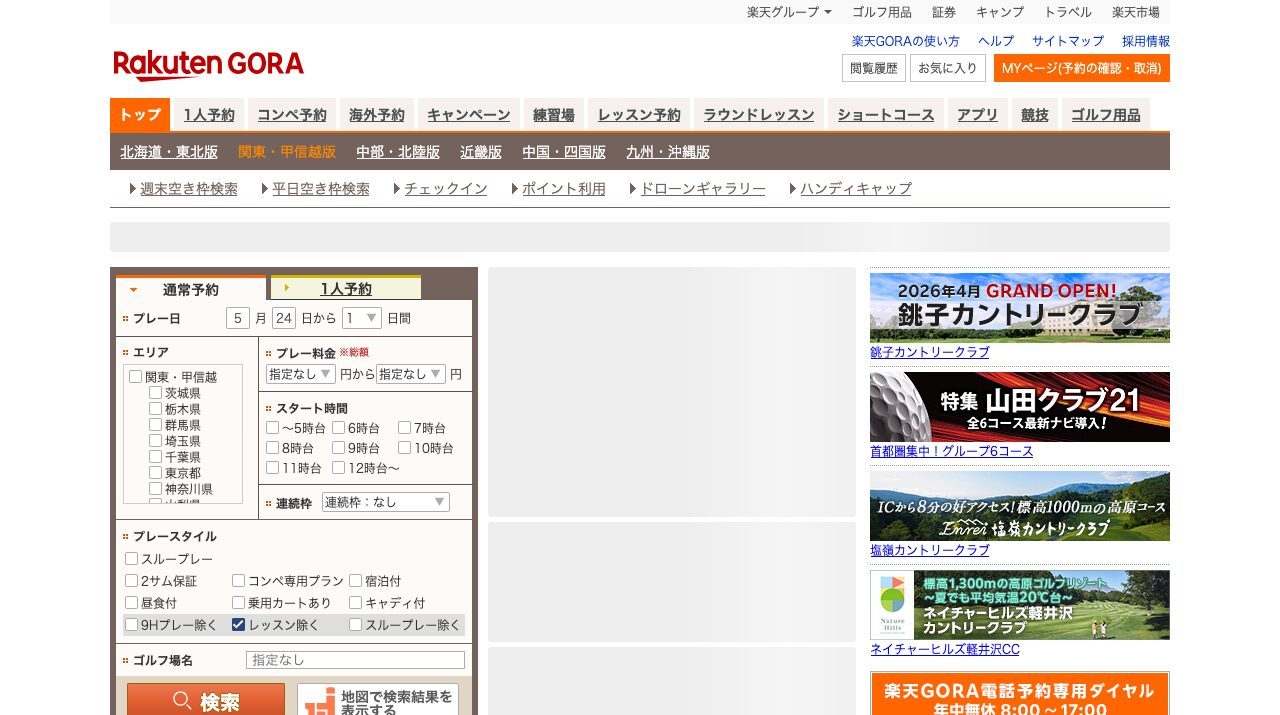Check the 群馬県 checkbox
Screen dimensions: 1280x715
tap(155, 425)
